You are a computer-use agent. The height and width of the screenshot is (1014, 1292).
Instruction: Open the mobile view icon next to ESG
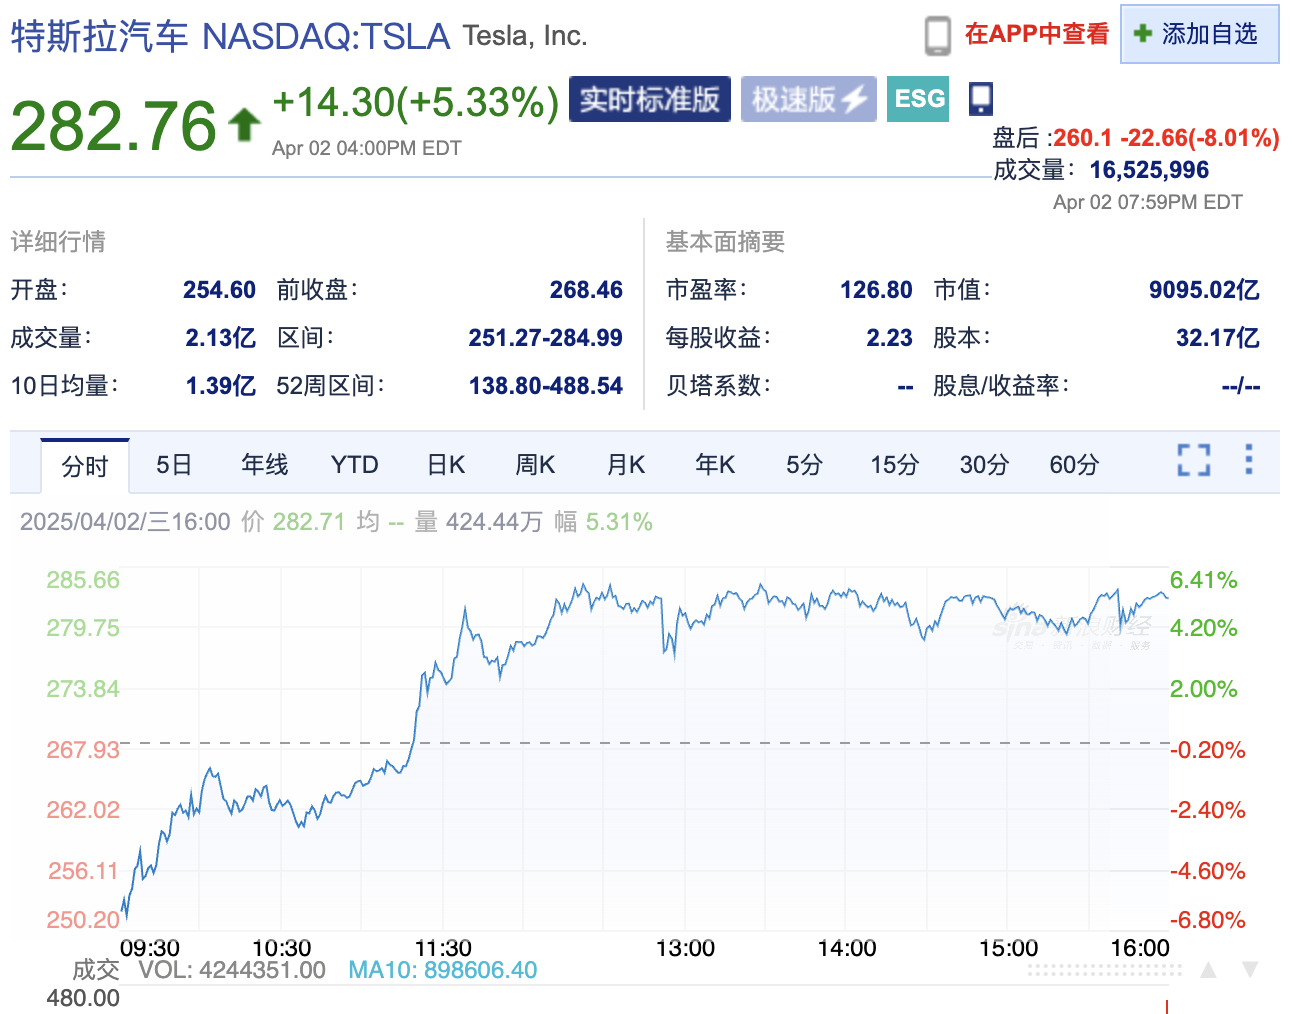coord(981,98)
